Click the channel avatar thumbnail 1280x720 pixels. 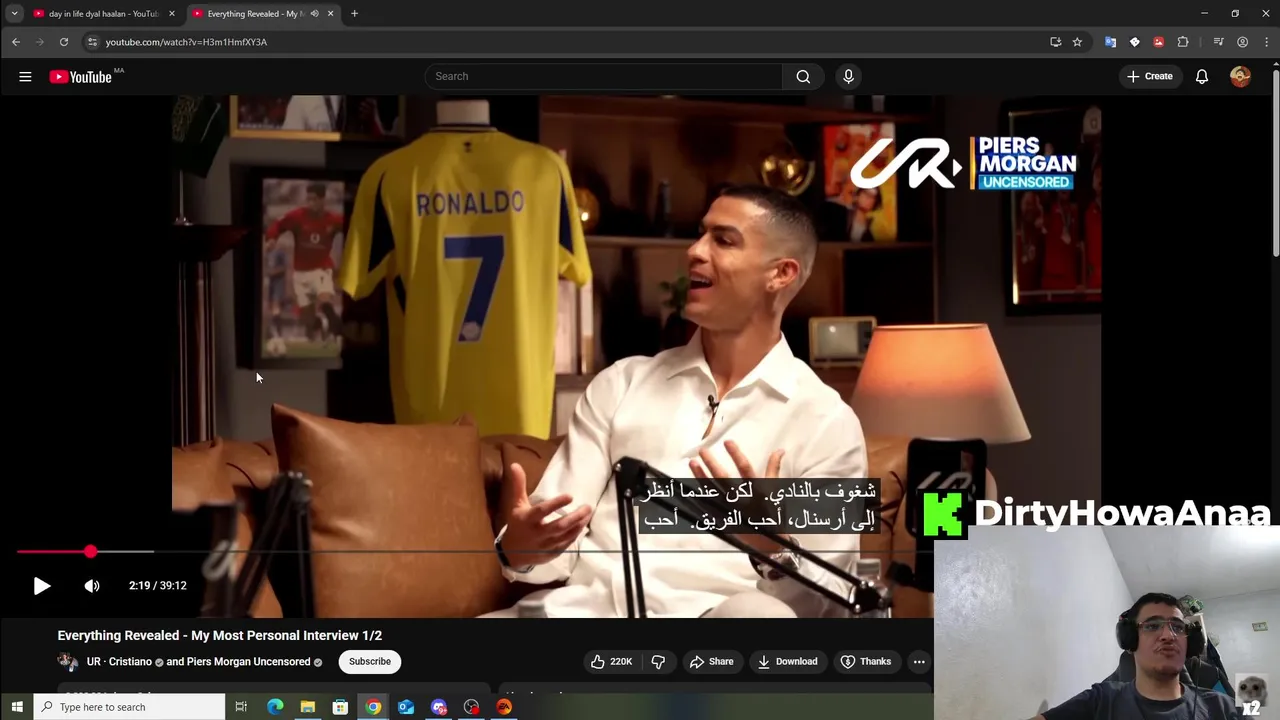coord(68,662)
